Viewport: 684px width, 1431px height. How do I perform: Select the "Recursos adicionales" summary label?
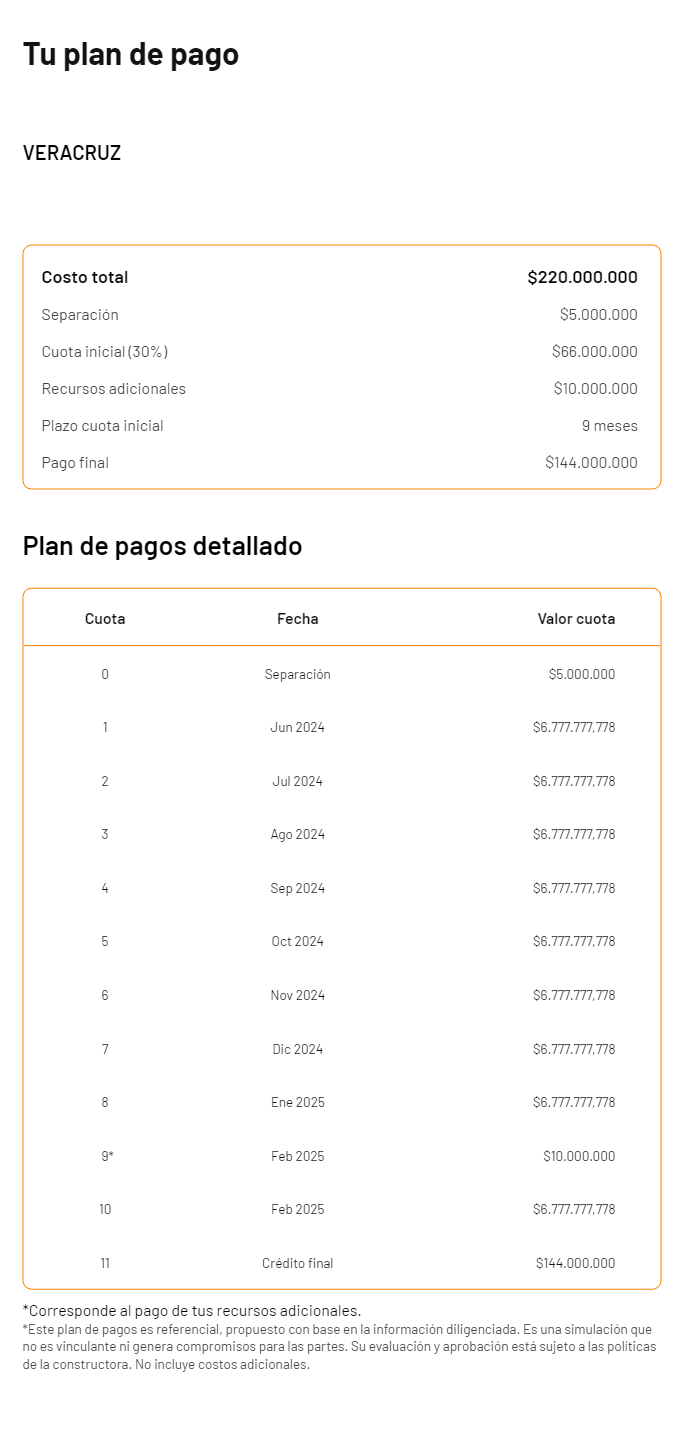point(114,389)
